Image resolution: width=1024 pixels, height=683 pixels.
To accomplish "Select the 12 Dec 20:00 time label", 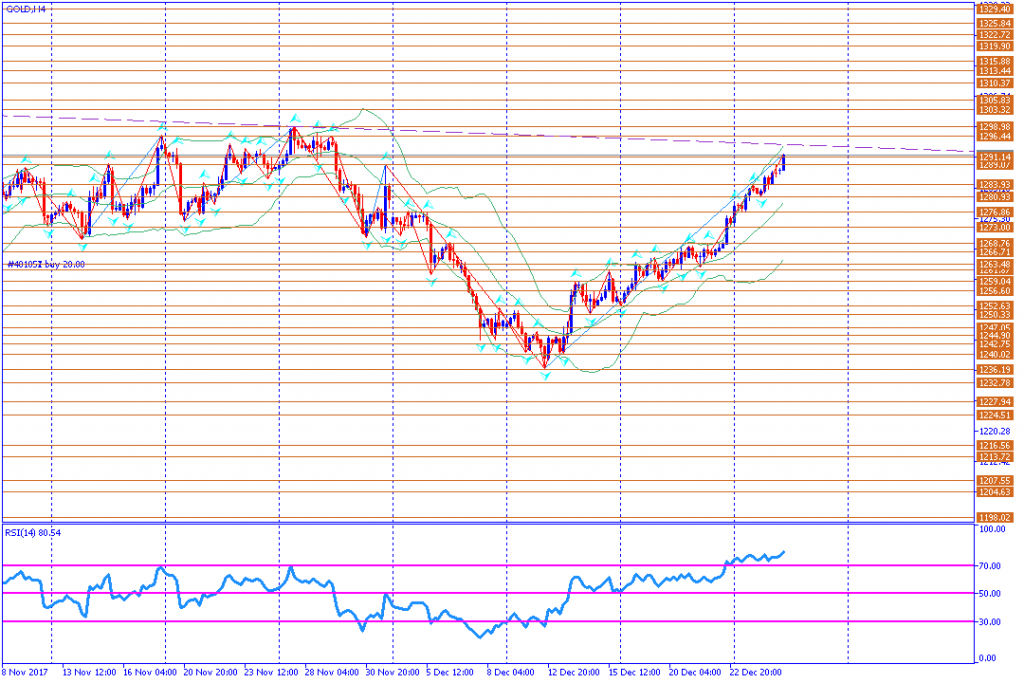I will [x=574, y=672].
